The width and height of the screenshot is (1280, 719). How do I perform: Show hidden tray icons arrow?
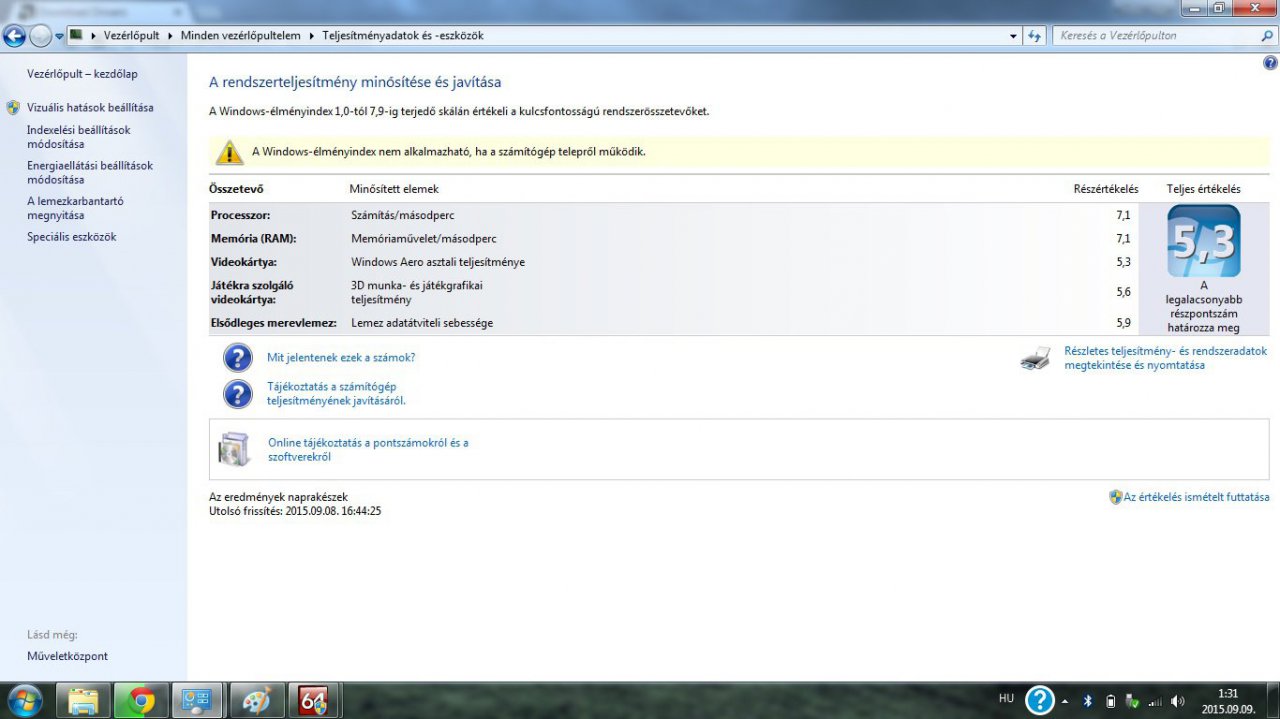[x=1065, y=701]
